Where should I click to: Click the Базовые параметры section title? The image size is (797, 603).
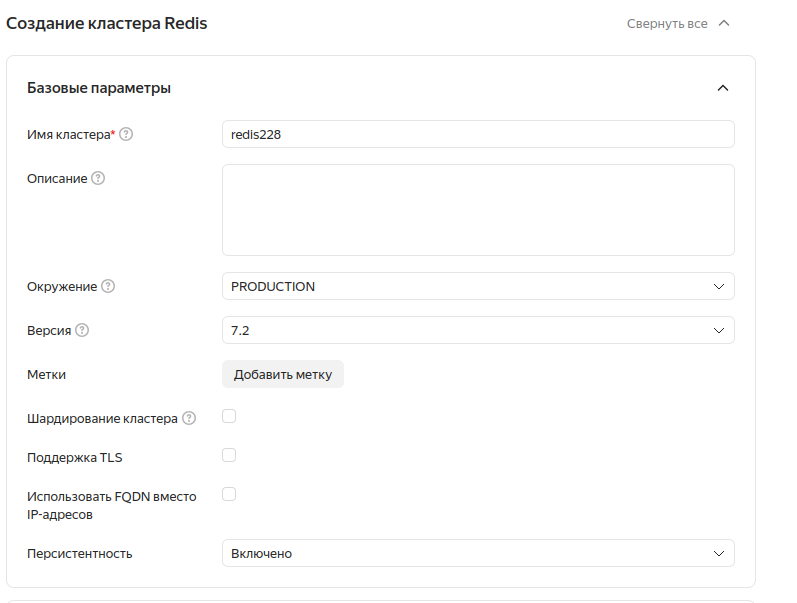(x=99, y=88)
